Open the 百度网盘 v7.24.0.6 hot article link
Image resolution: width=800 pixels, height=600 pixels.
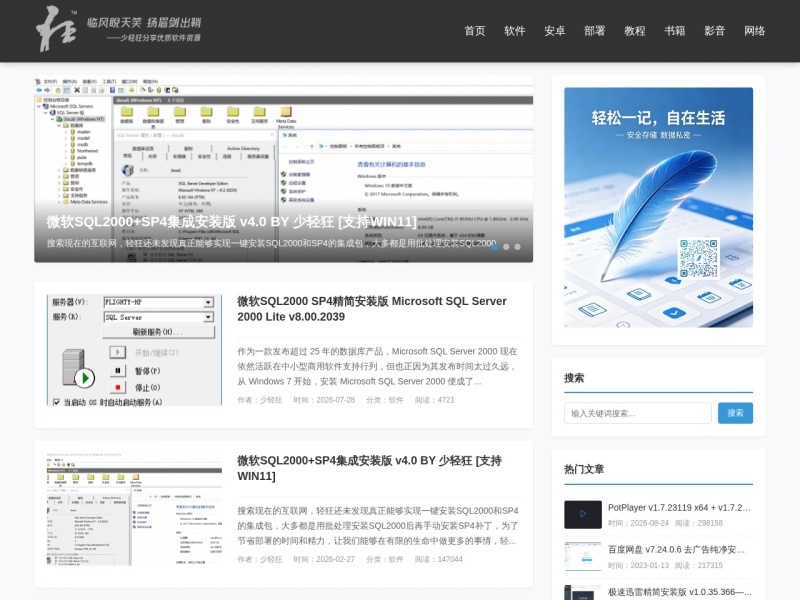click(677, 549)
